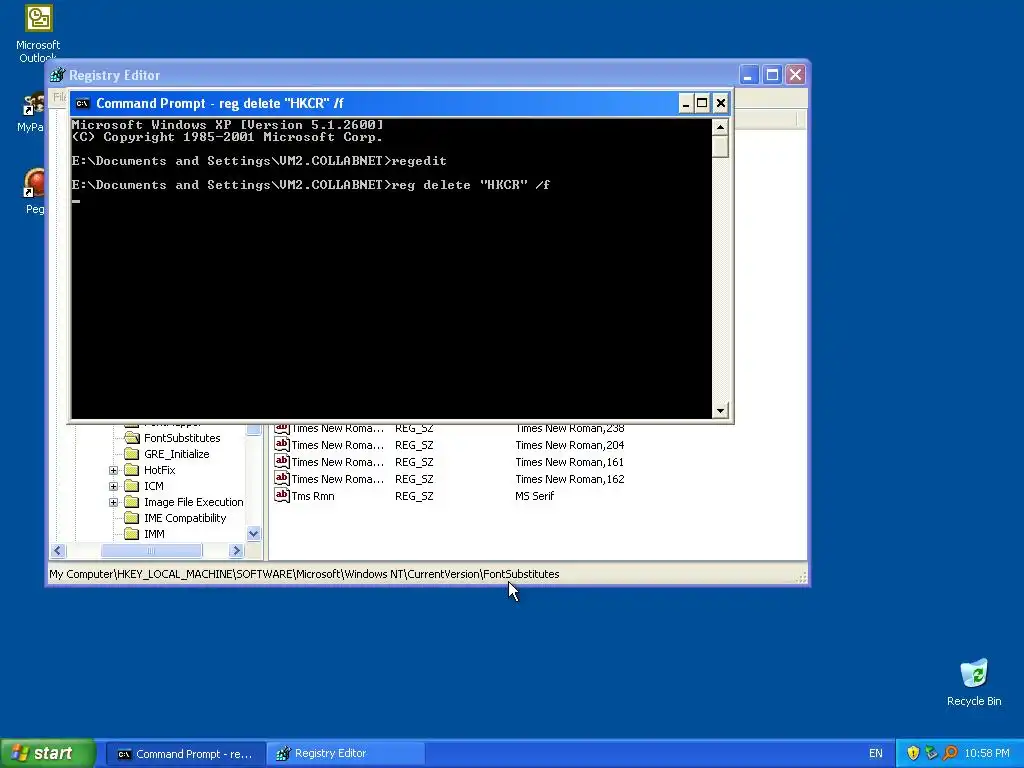This screenshot has height=768, width=1024.
Task: Open the Start menu
Action: (48, 753)
